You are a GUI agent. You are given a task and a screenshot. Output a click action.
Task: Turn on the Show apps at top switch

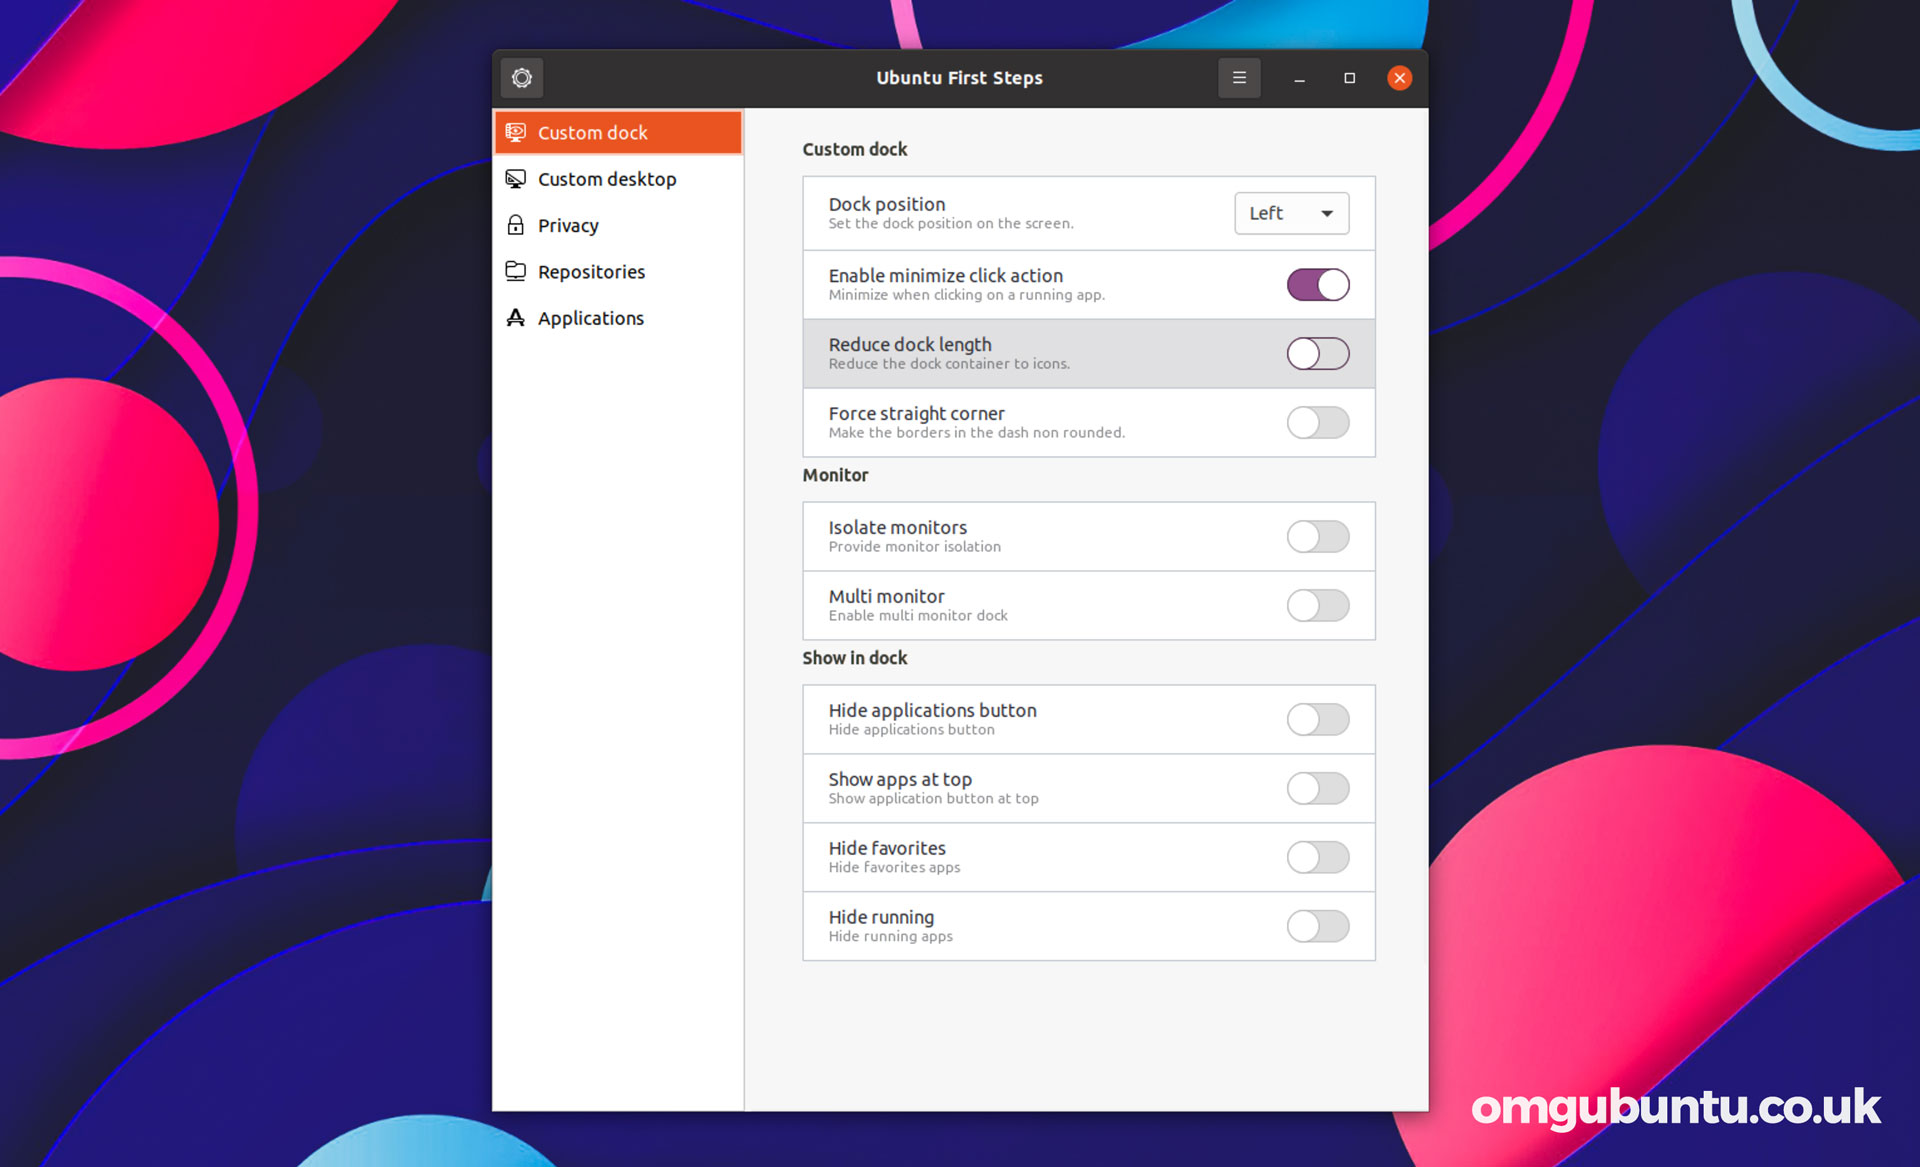click(x=1318, y=789)
